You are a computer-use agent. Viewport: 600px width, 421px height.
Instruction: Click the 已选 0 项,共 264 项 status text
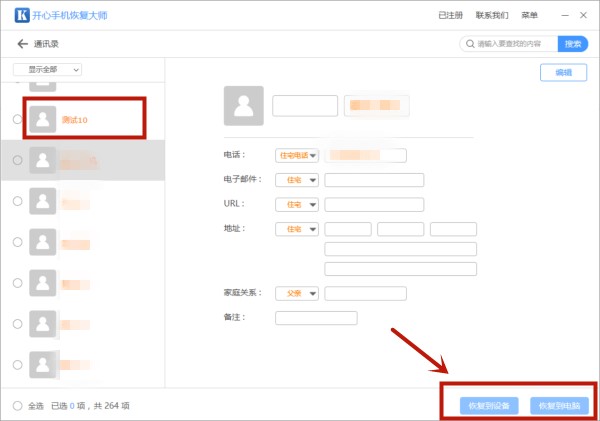point(90,406)
